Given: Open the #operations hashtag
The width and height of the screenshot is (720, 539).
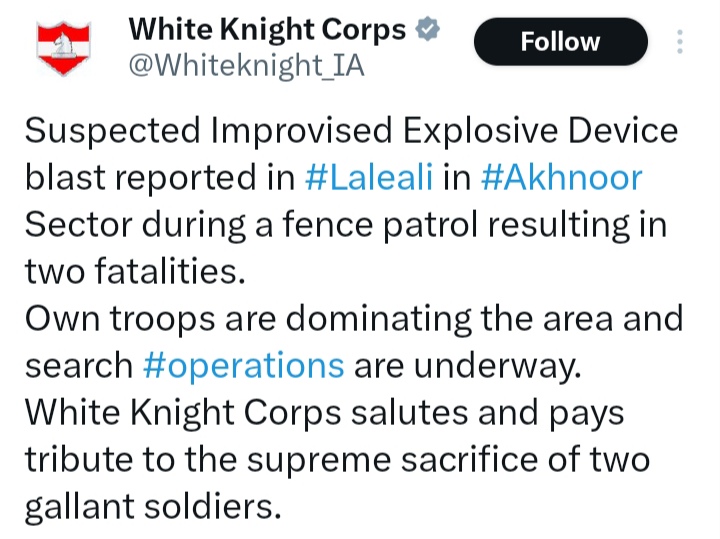Looking at the screenshot, I should 244,365.
